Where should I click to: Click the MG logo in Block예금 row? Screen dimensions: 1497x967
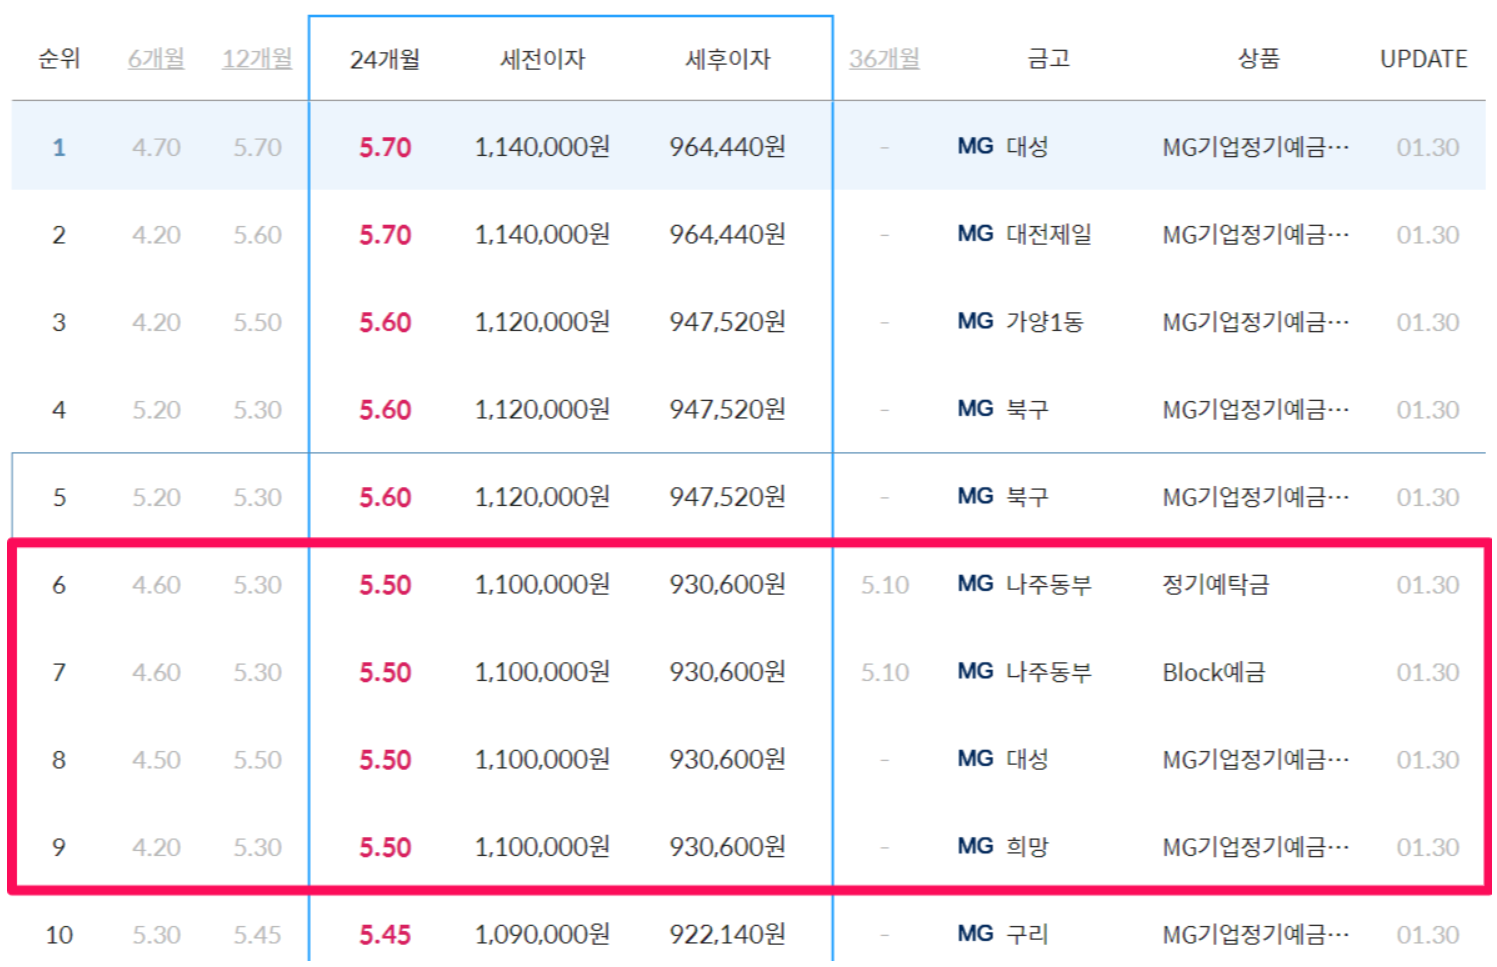pyautogui.click(x=975, y=672)
